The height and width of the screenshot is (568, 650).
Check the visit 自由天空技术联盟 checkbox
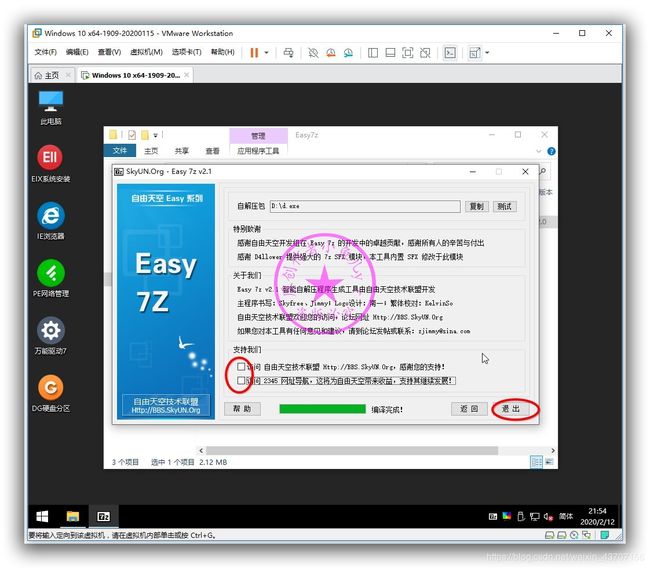click(241, 367)
